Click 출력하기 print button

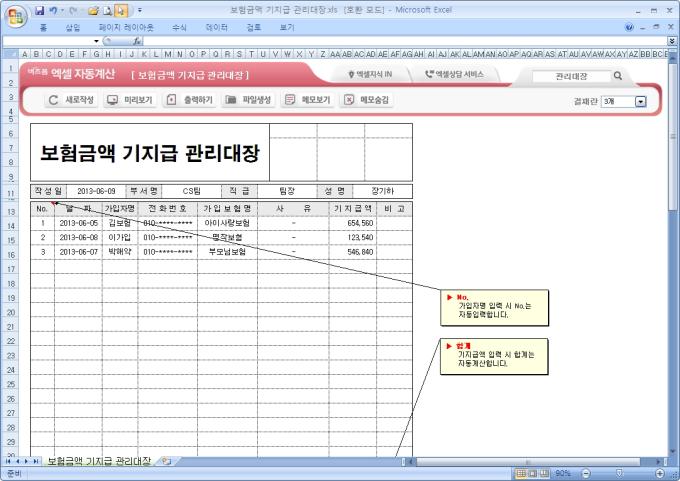[x=189, y=100]
